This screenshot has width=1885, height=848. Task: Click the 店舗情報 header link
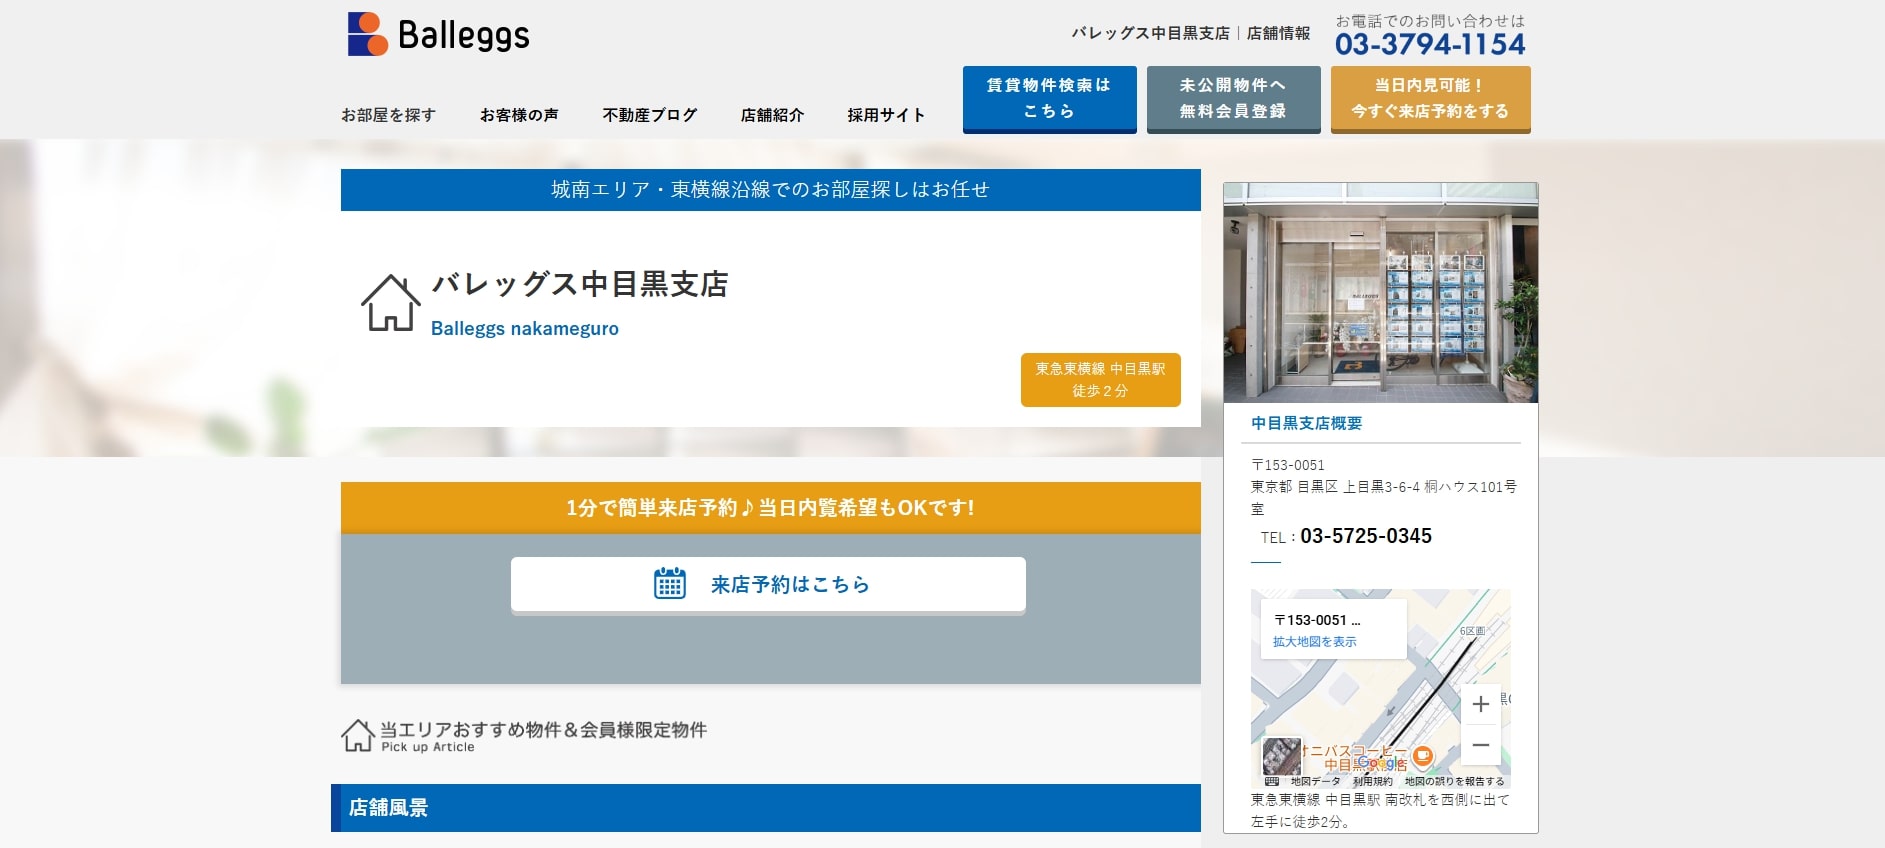tap(1278, 33)
